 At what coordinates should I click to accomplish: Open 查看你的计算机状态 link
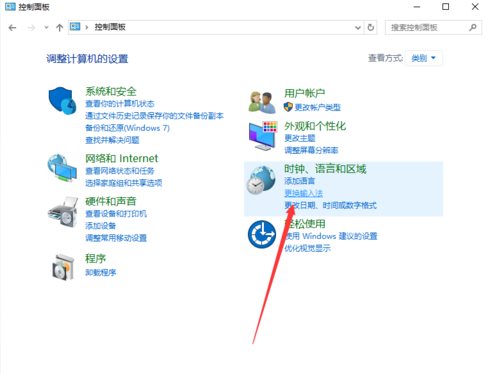[x=120, y=104]
